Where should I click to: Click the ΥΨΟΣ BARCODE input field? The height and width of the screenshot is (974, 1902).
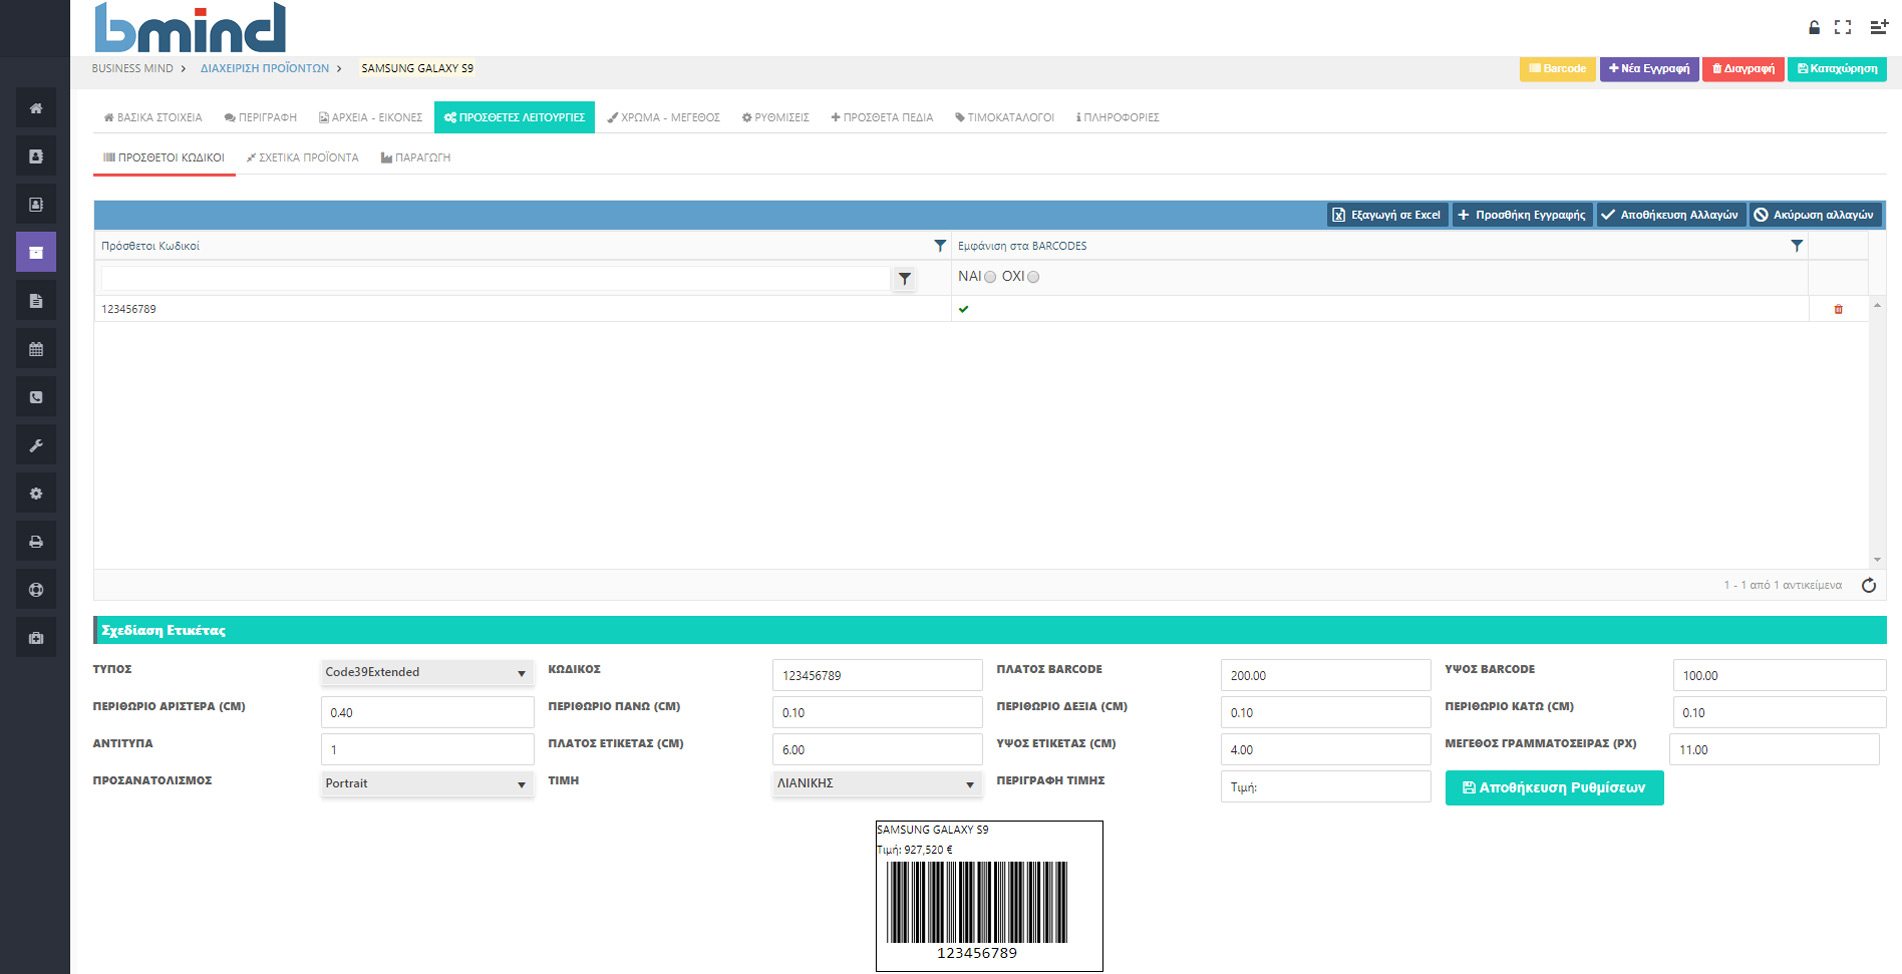pyautogui.click(x=1779, y=675)
